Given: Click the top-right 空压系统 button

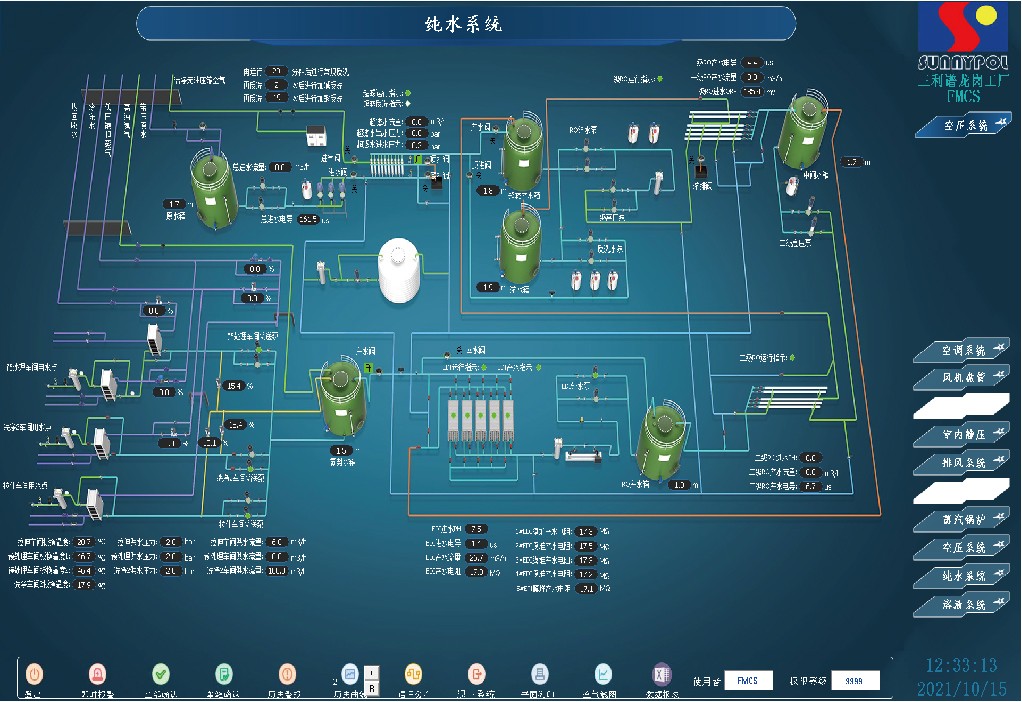Looking at the screenshot, I should tap(961, 126).
